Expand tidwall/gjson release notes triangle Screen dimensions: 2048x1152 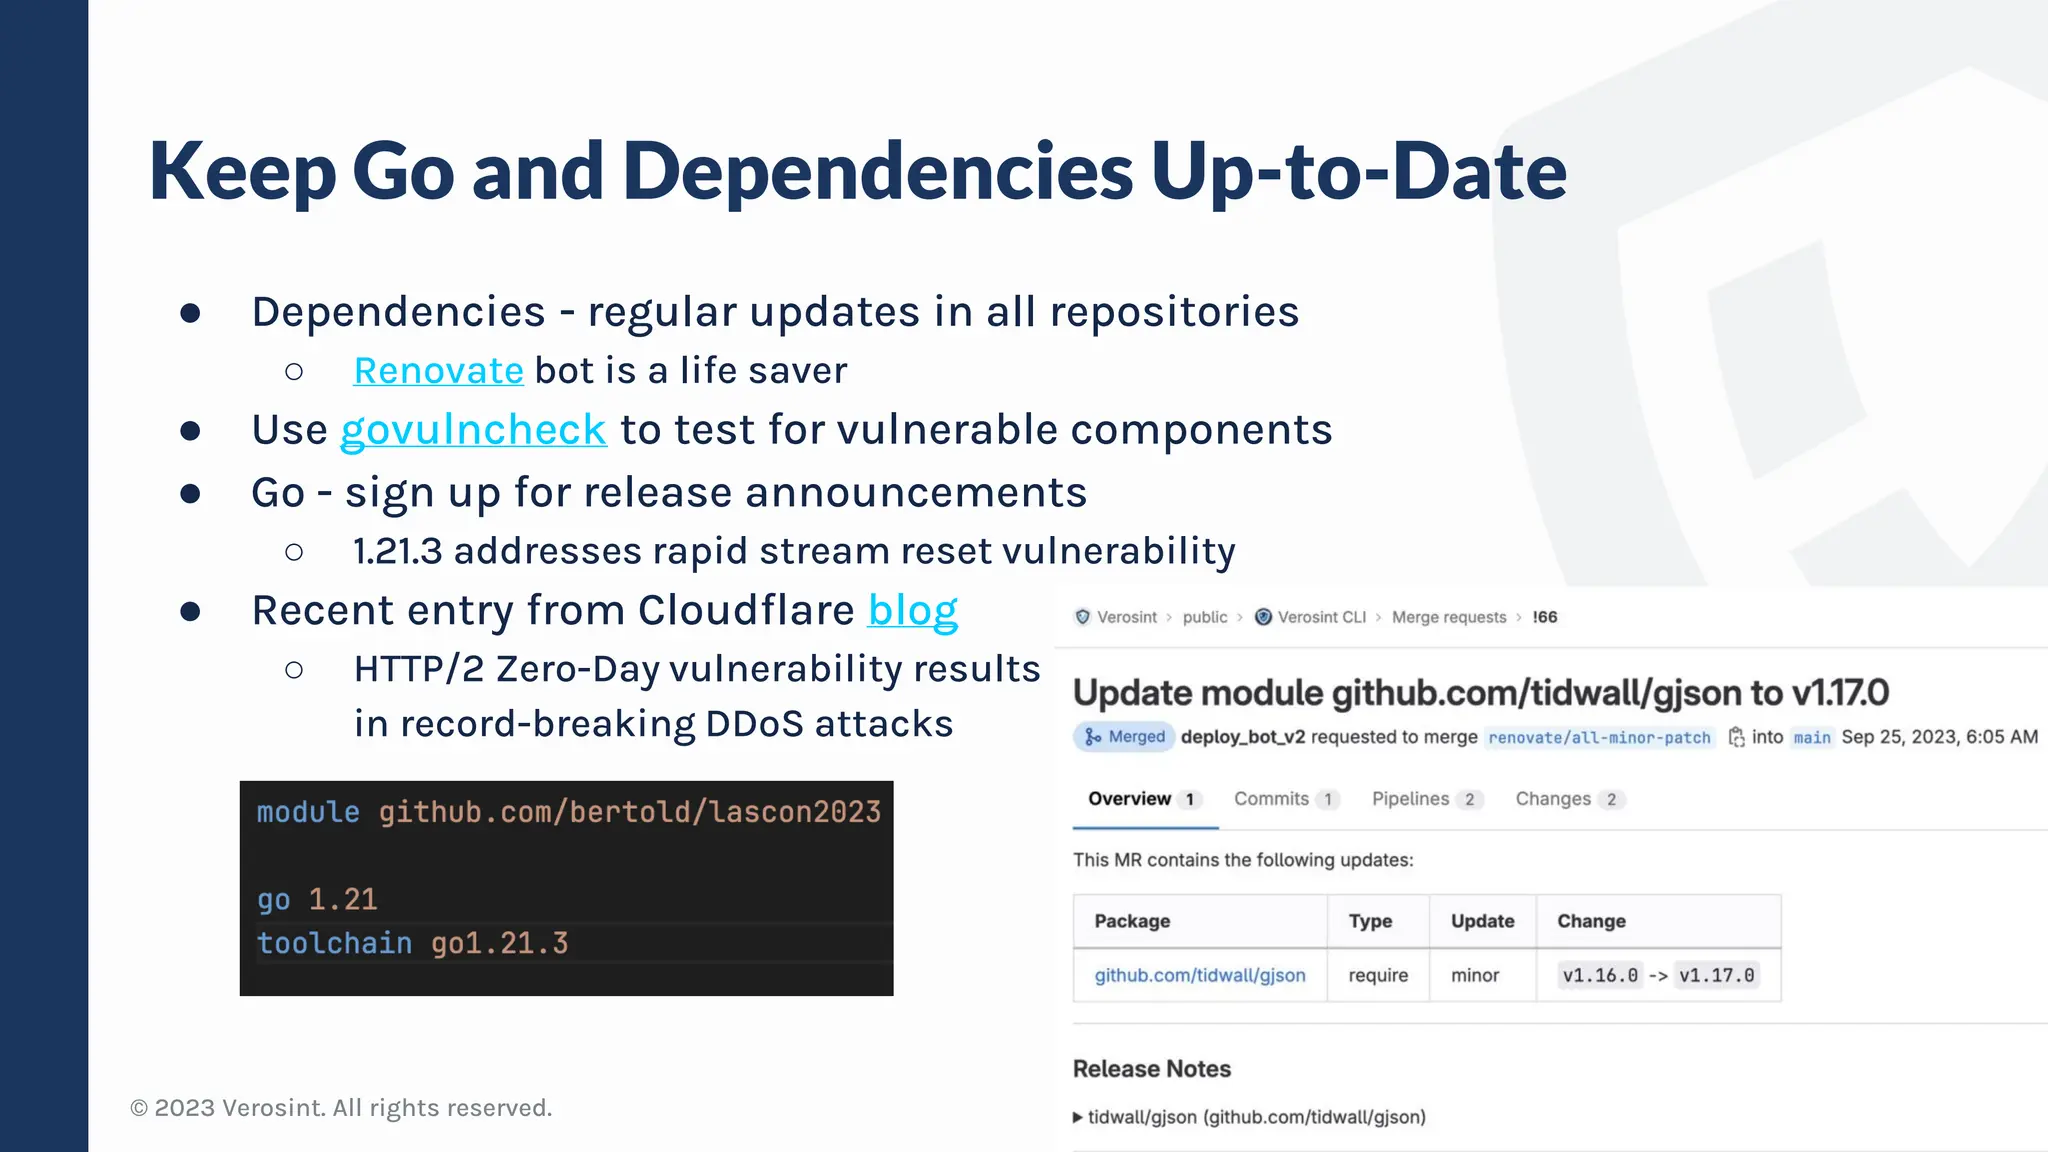(1078, 1117)
